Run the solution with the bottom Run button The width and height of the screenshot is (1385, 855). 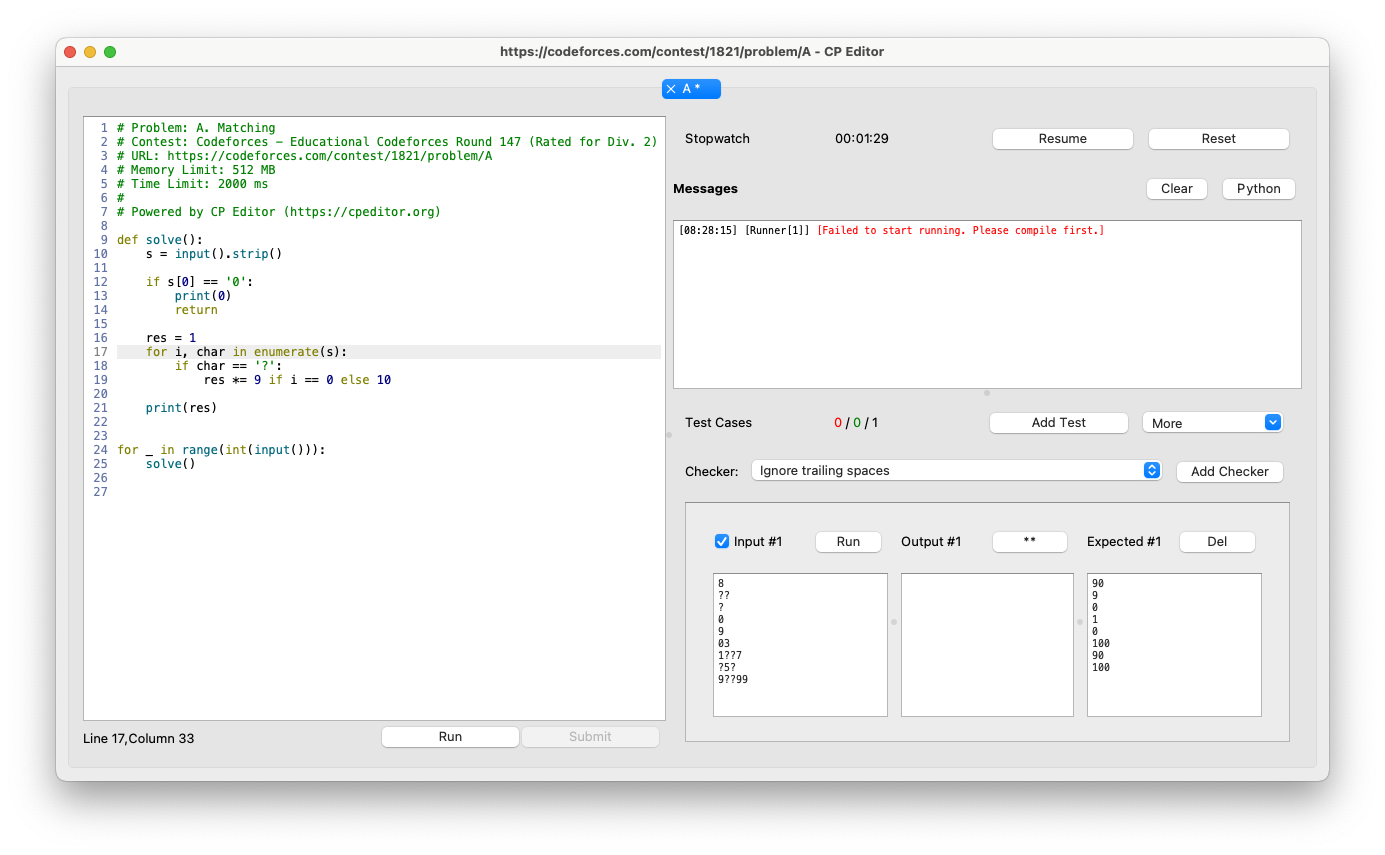click(x=450, y=736)
